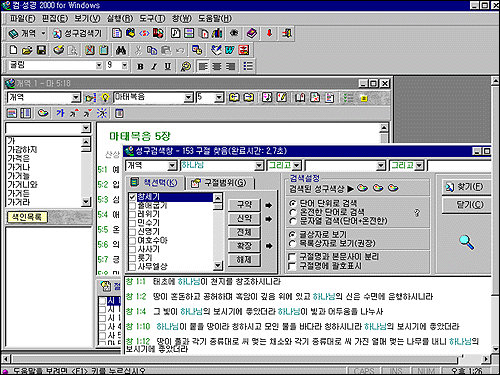Click the 성구검색기 toolbar button

point(77,33)
